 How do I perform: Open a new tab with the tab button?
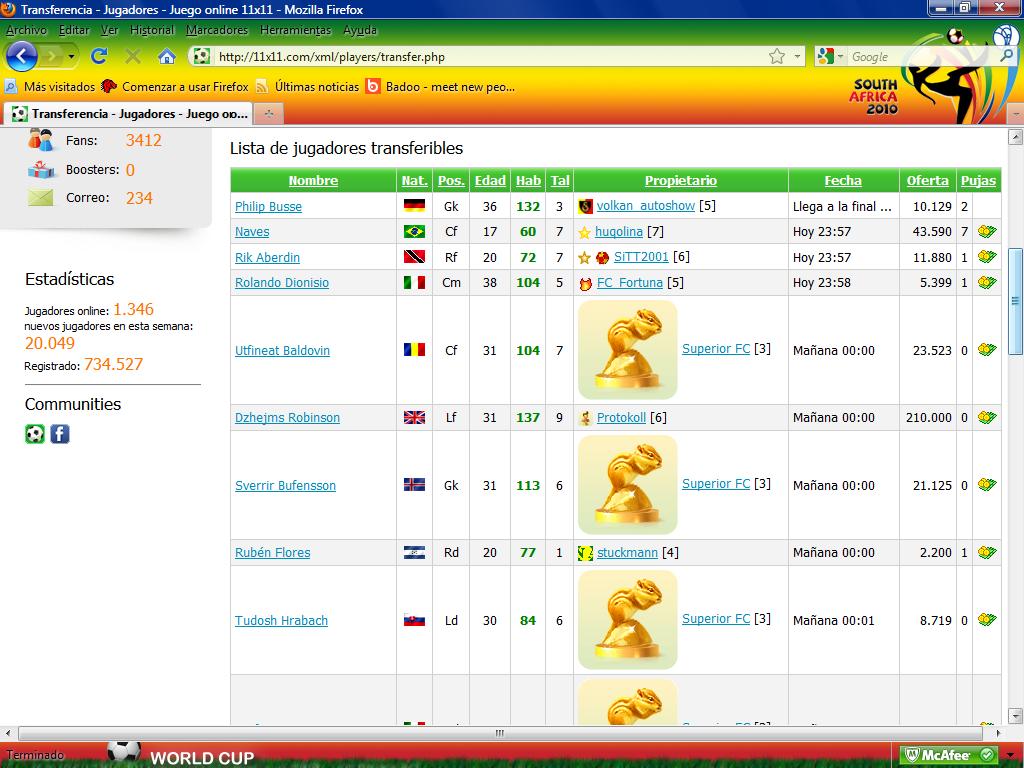tap(270, 113)
